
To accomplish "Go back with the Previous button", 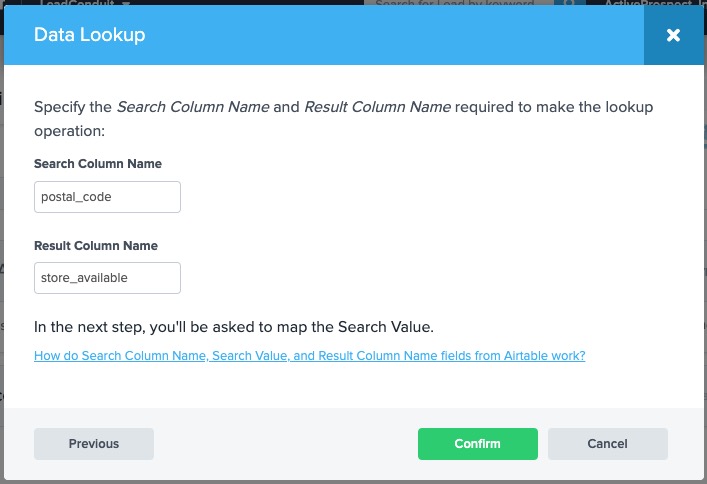I will (x=94, y=444).
